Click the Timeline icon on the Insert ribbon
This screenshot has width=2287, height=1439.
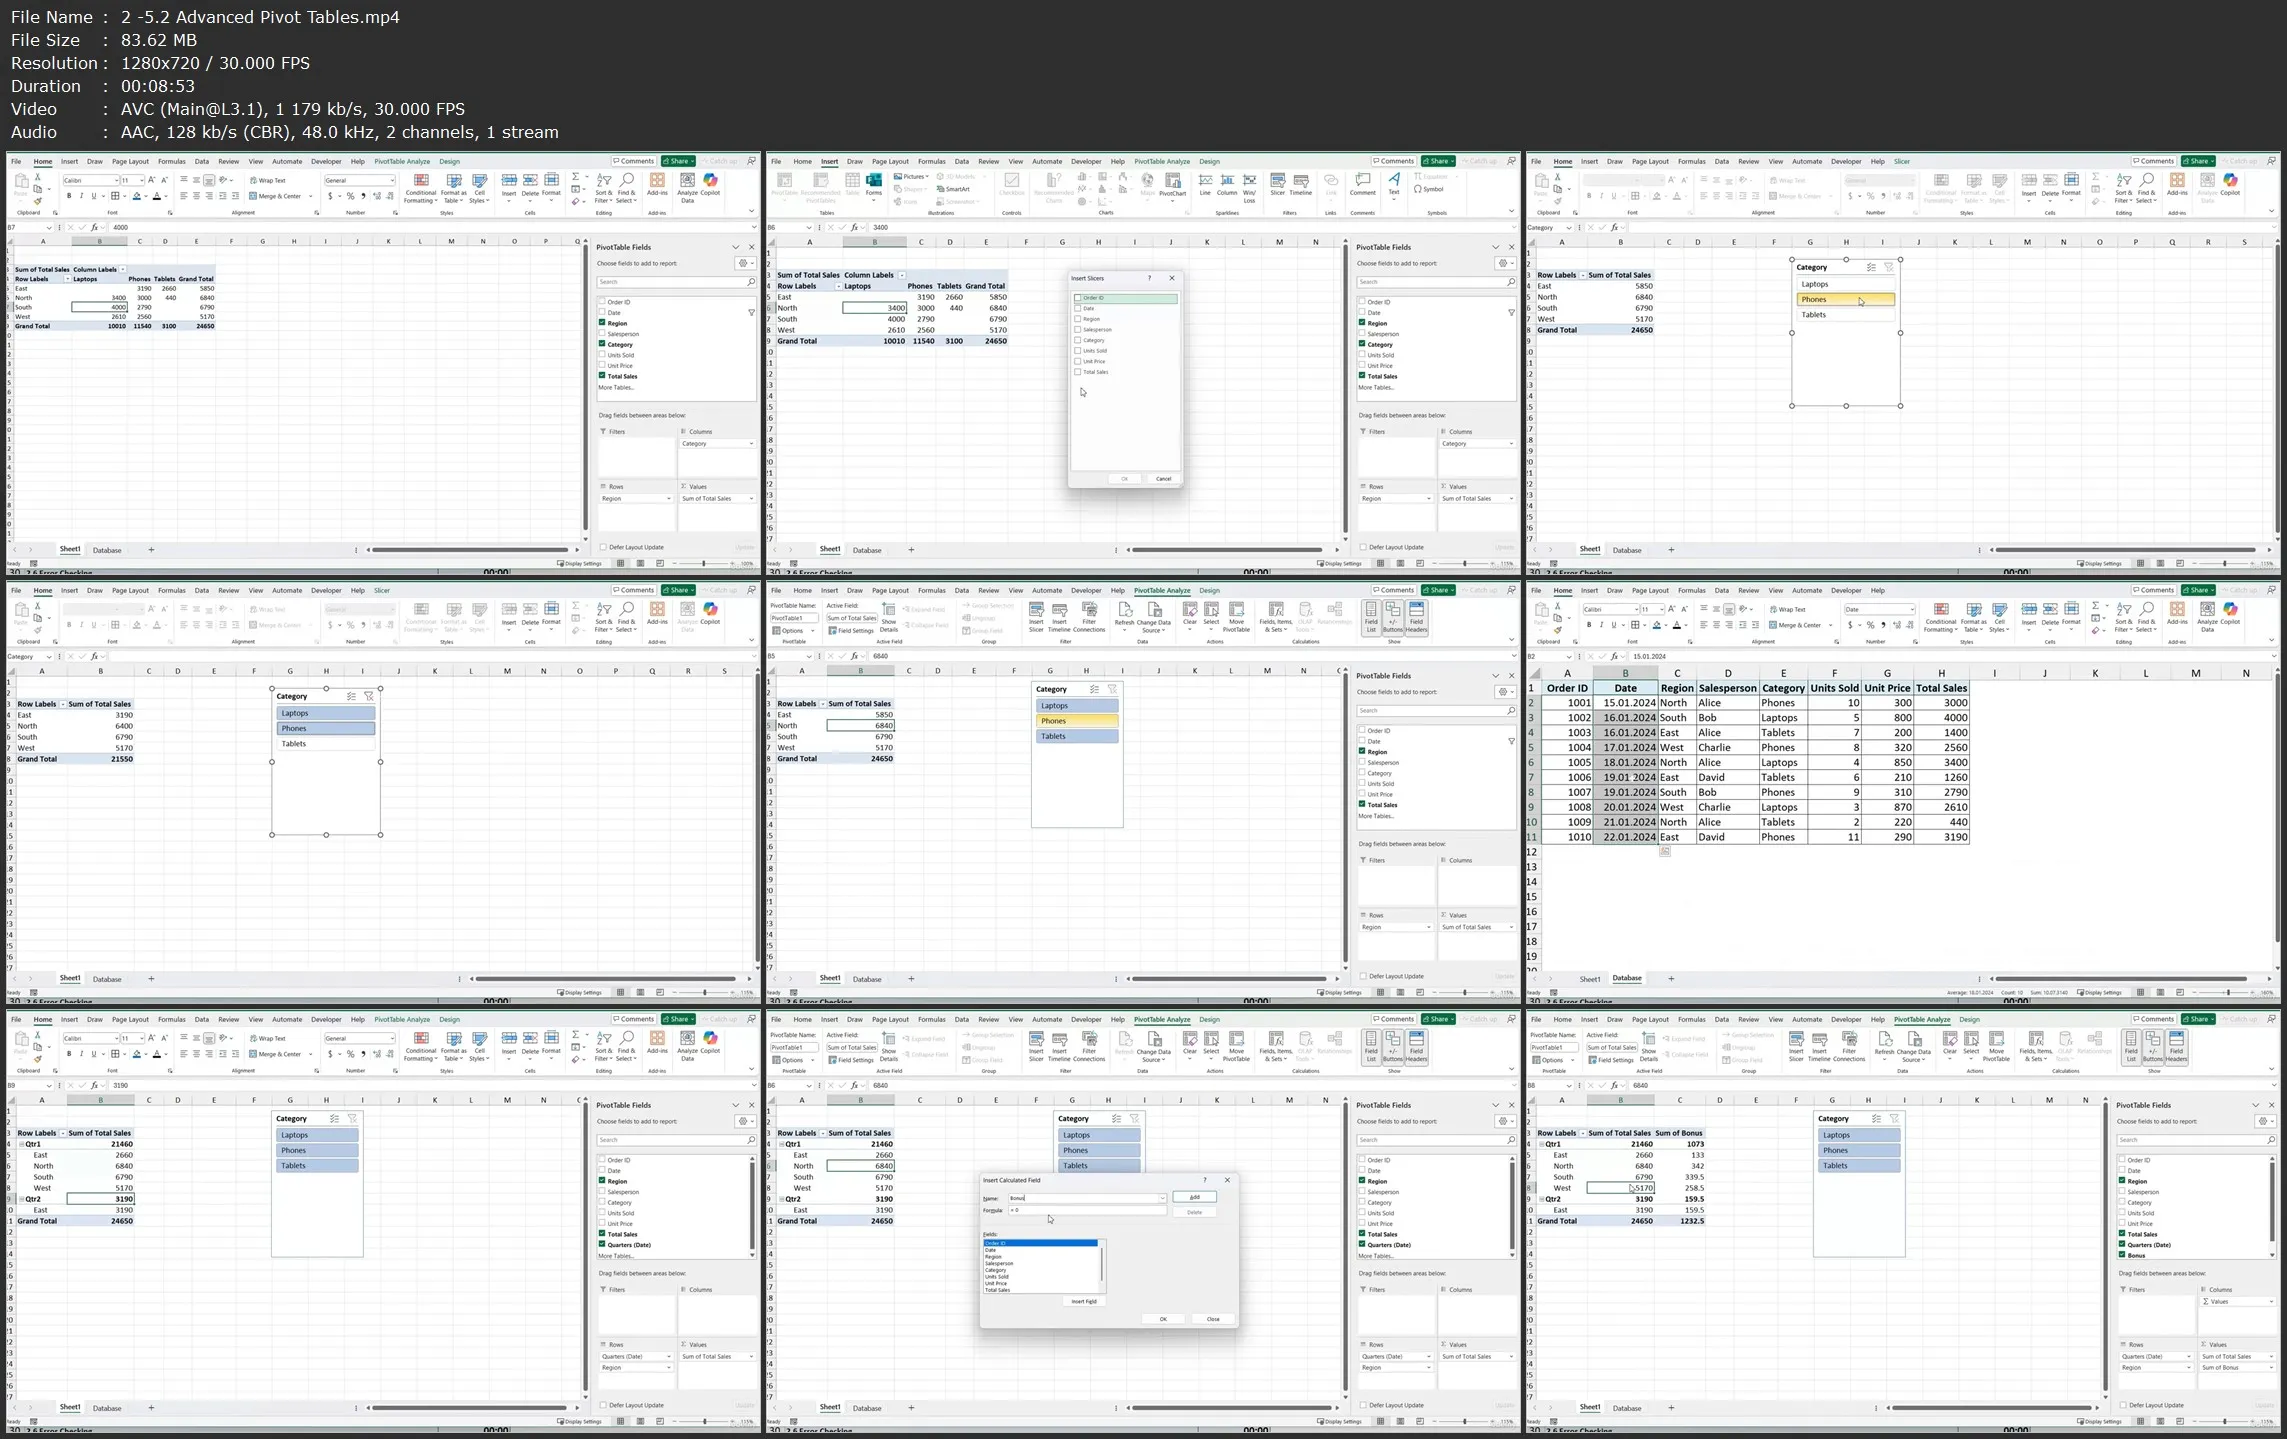(x=1301, y=184)
